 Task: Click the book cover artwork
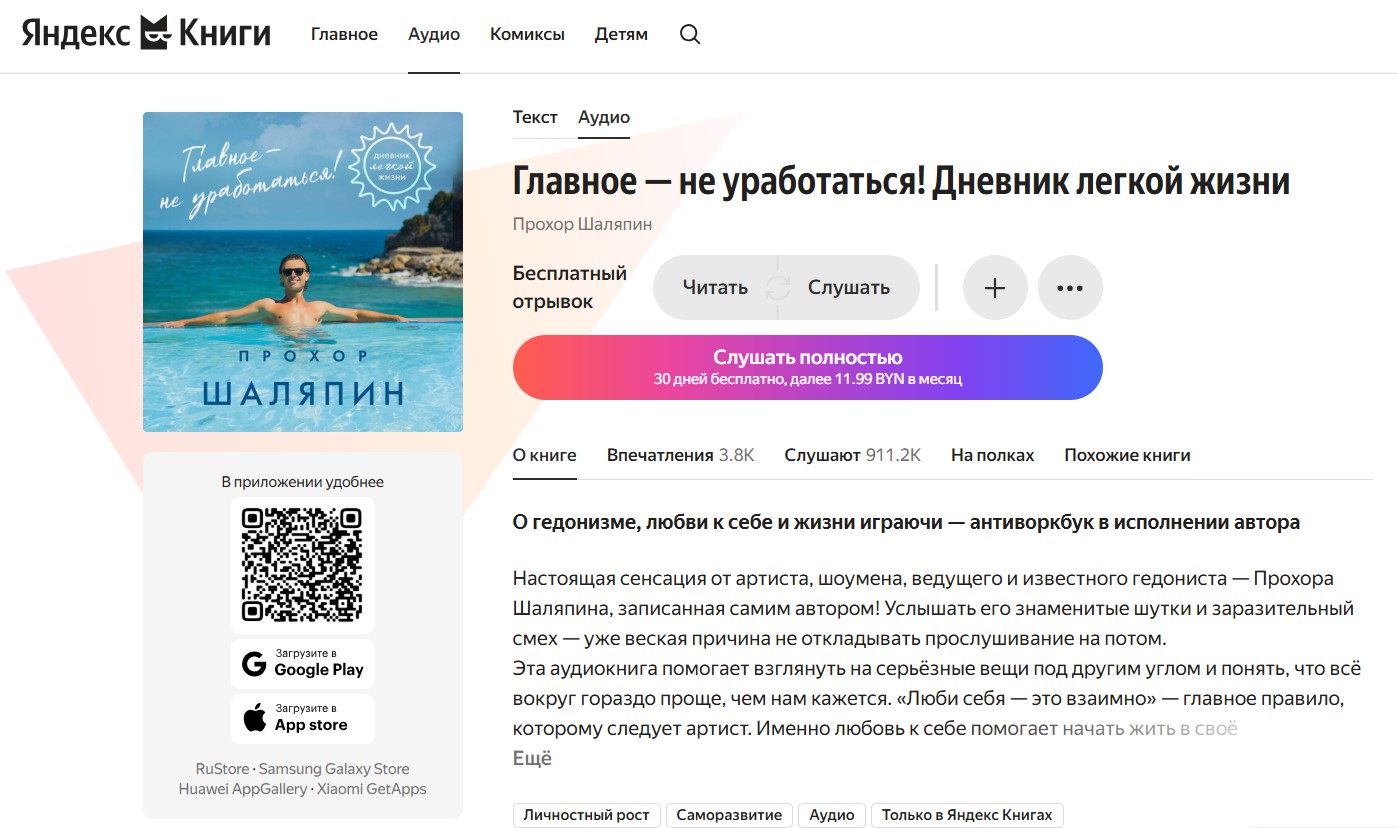point(302,271)
